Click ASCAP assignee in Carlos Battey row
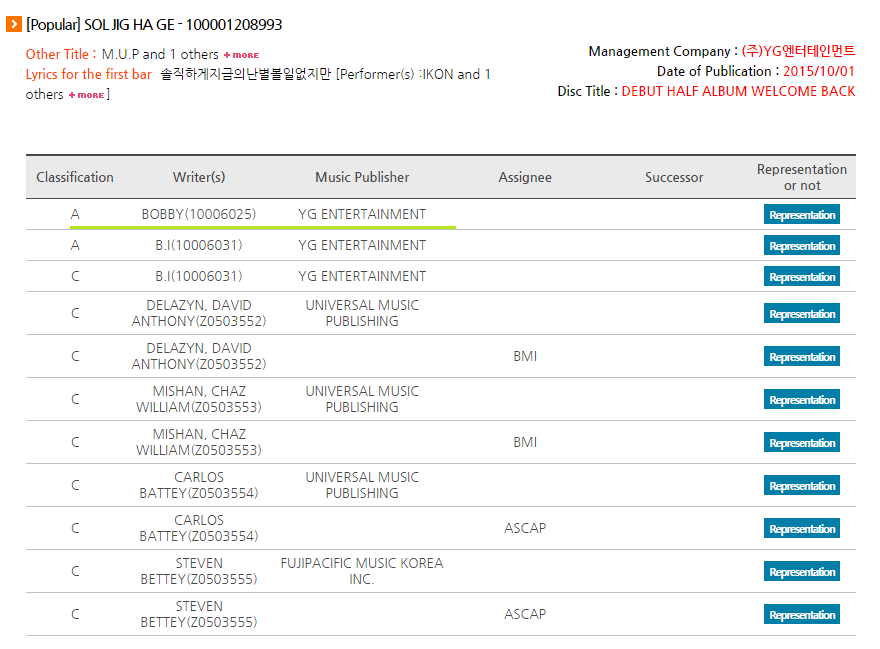Screen dimensions: 880x649 click(525, 528)
